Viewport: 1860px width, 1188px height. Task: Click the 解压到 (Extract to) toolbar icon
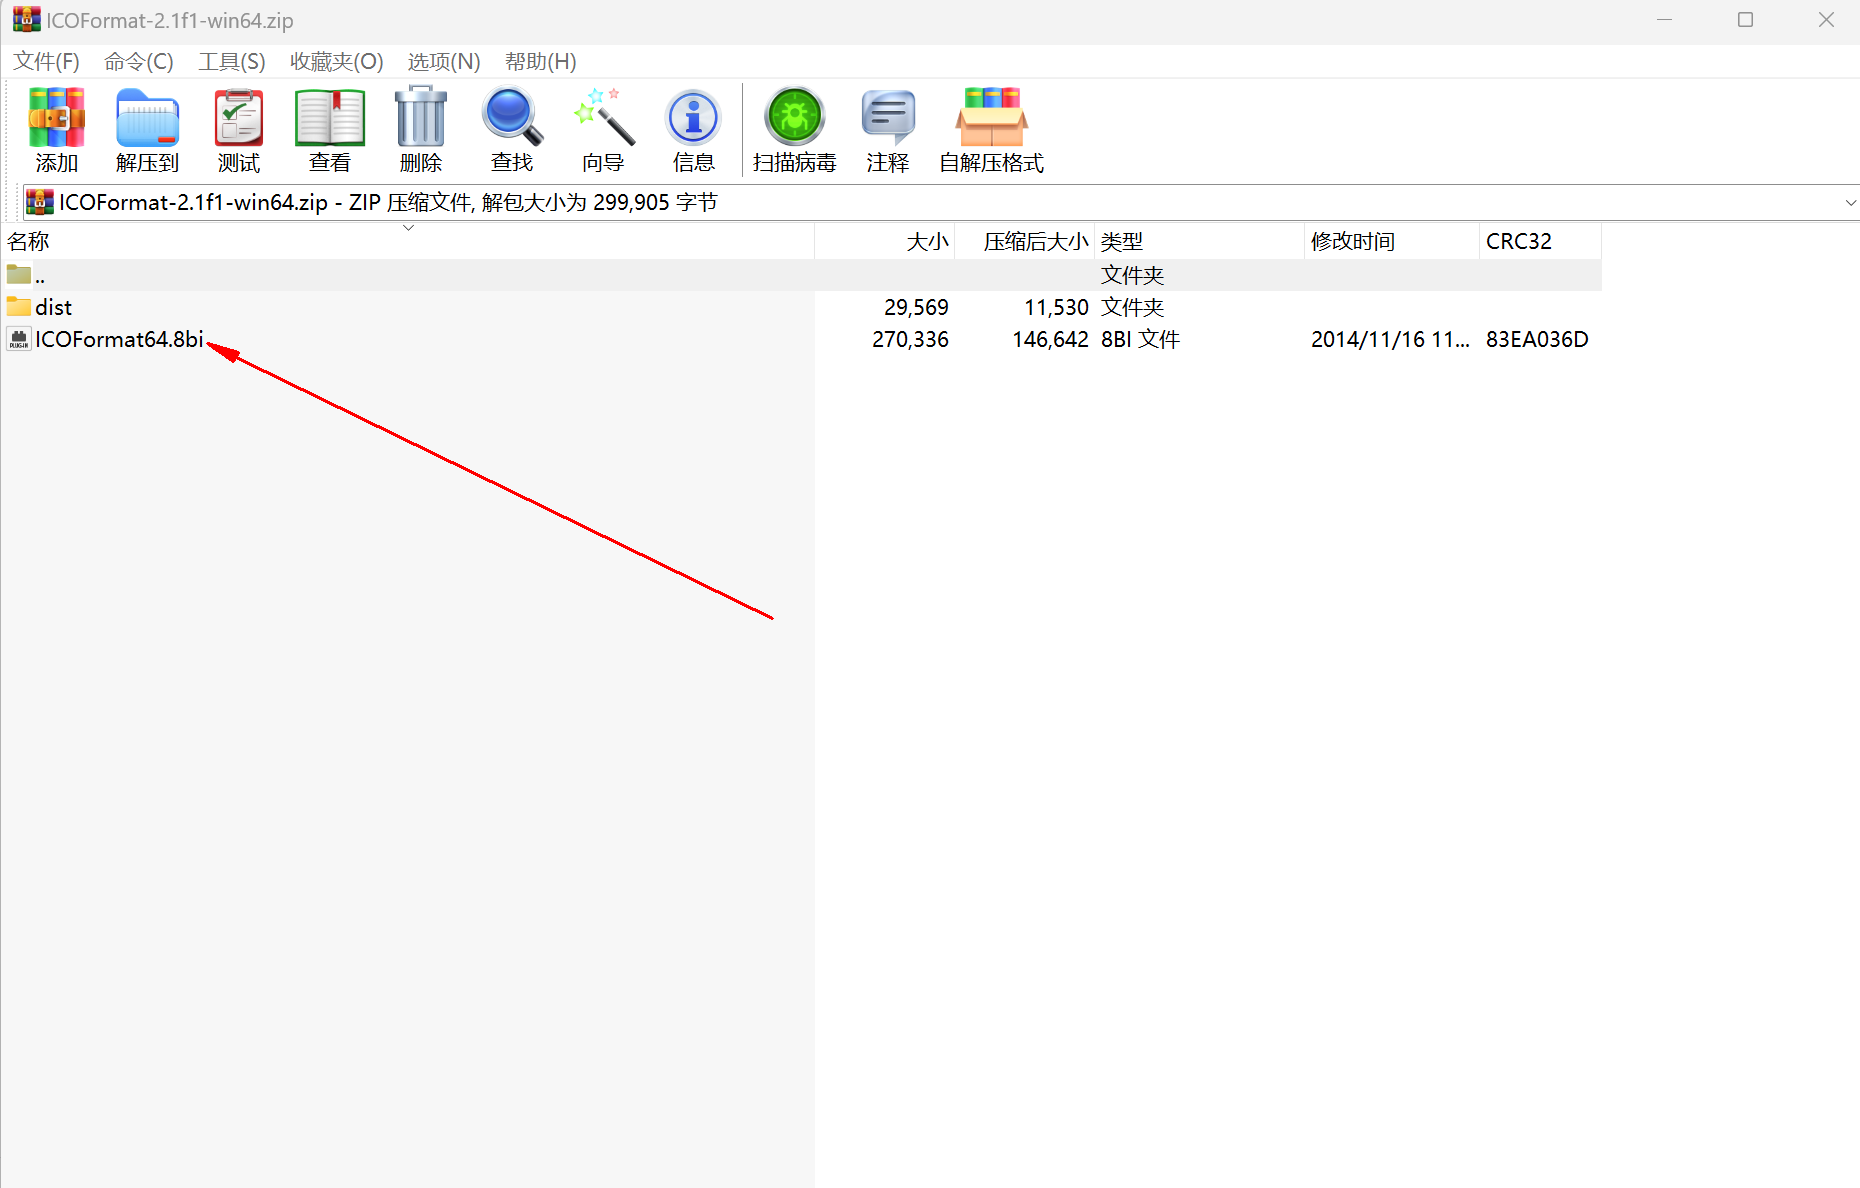coord(147,118)
